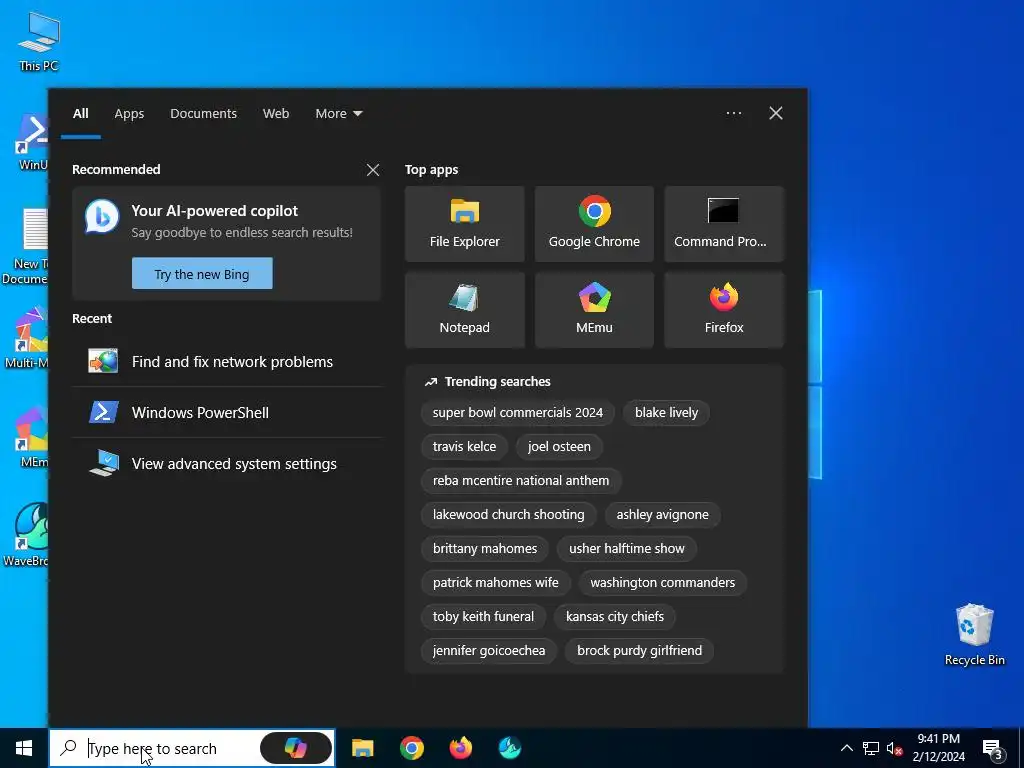Select the Recycle Bin desktop icon

pos(974,634)
